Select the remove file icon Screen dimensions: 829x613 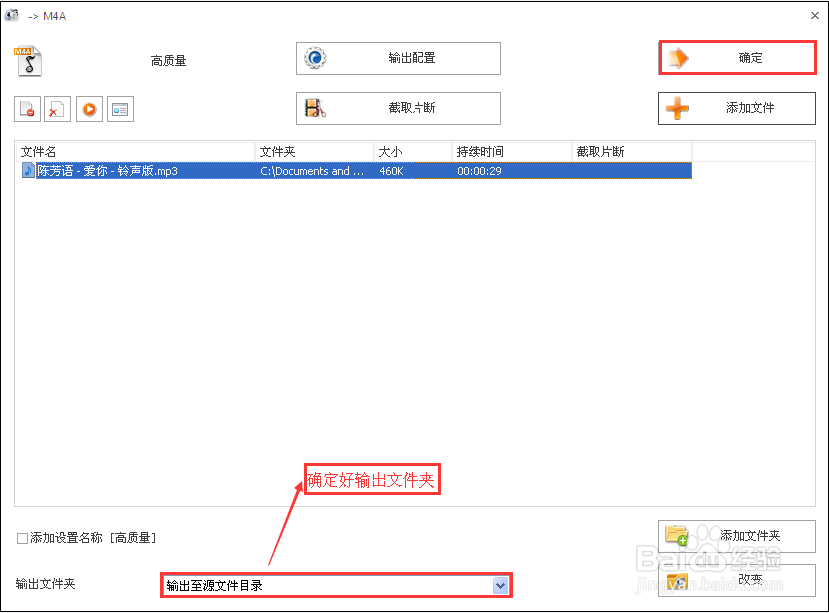click(x=26, y=108)
